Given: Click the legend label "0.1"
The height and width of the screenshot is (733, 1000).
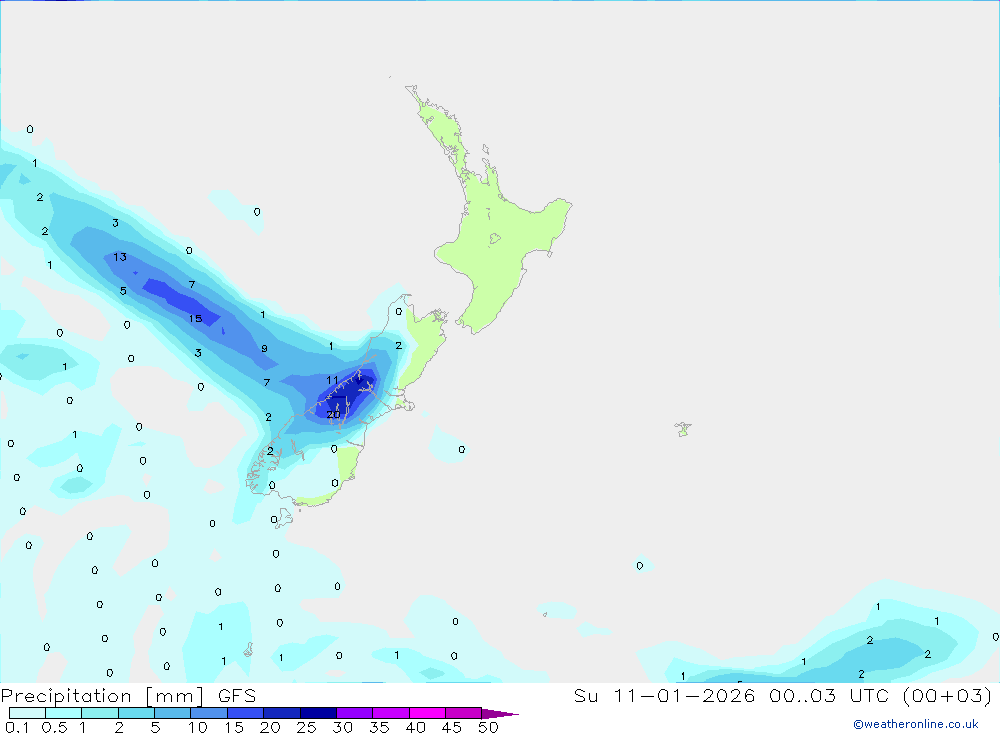Looking at the screenshot, I should [17, 727].
